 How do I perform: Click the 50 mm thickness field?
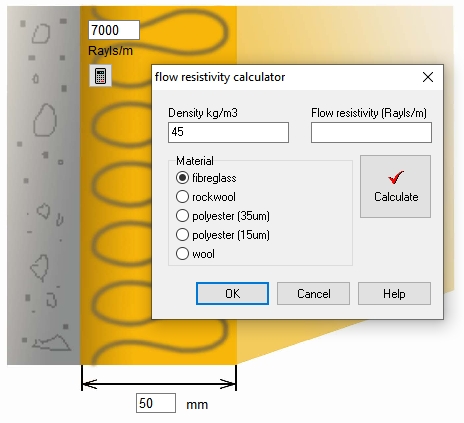point(156,403)
